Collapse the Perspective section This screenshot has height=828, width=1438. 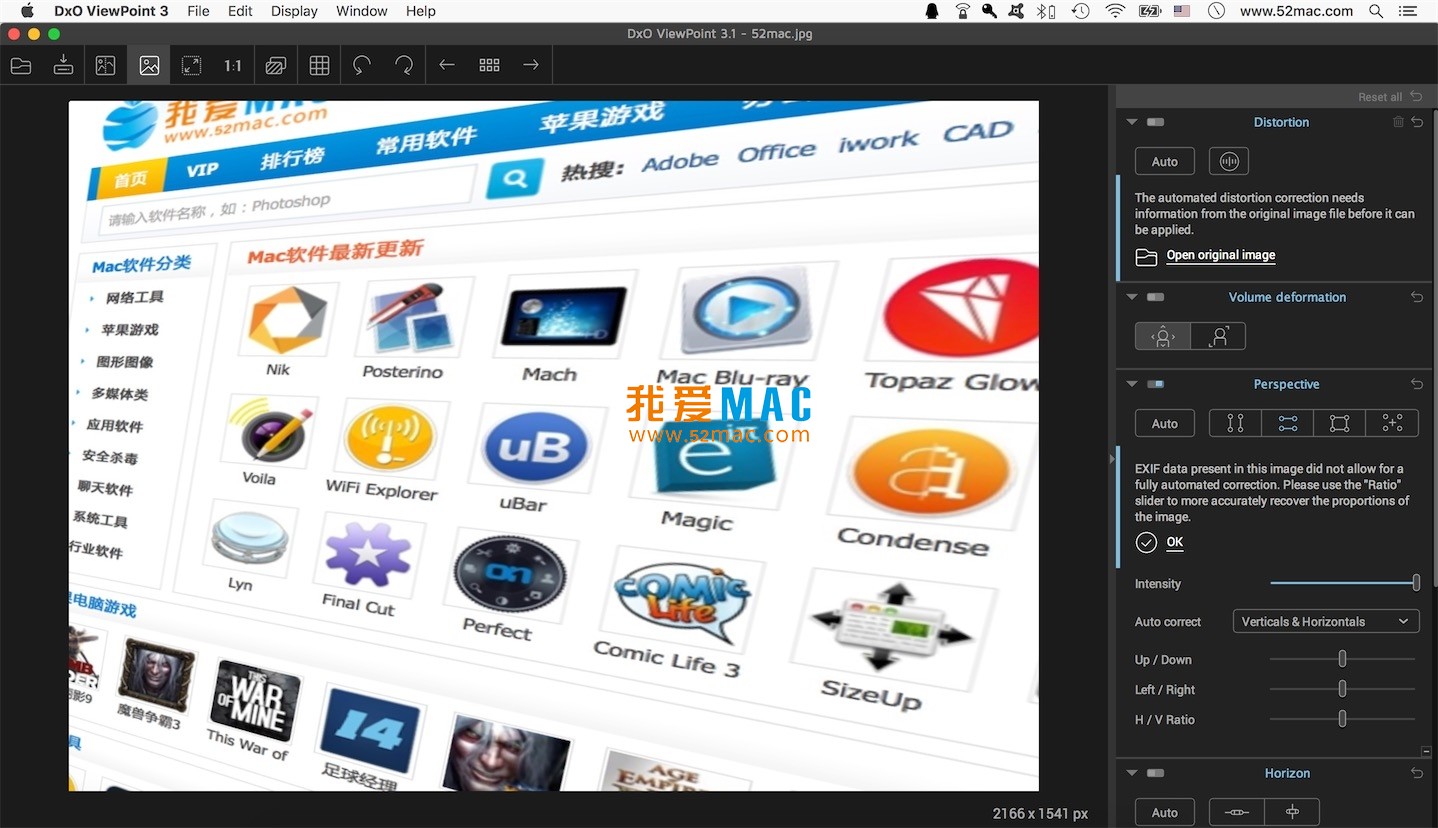[x=1132, y=384]
